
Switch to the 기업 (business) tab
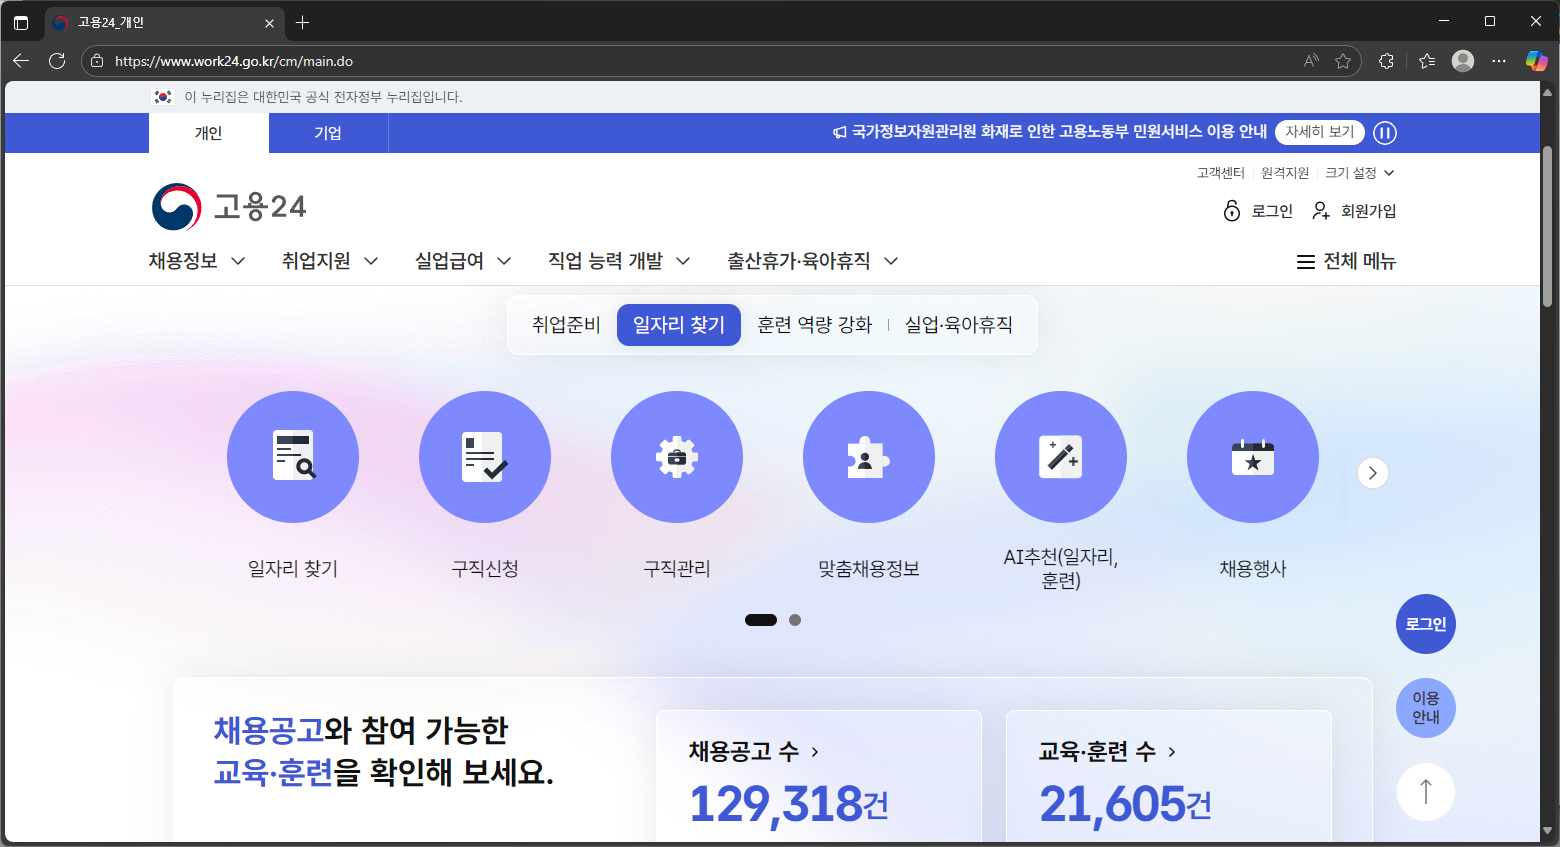[328, 133]
